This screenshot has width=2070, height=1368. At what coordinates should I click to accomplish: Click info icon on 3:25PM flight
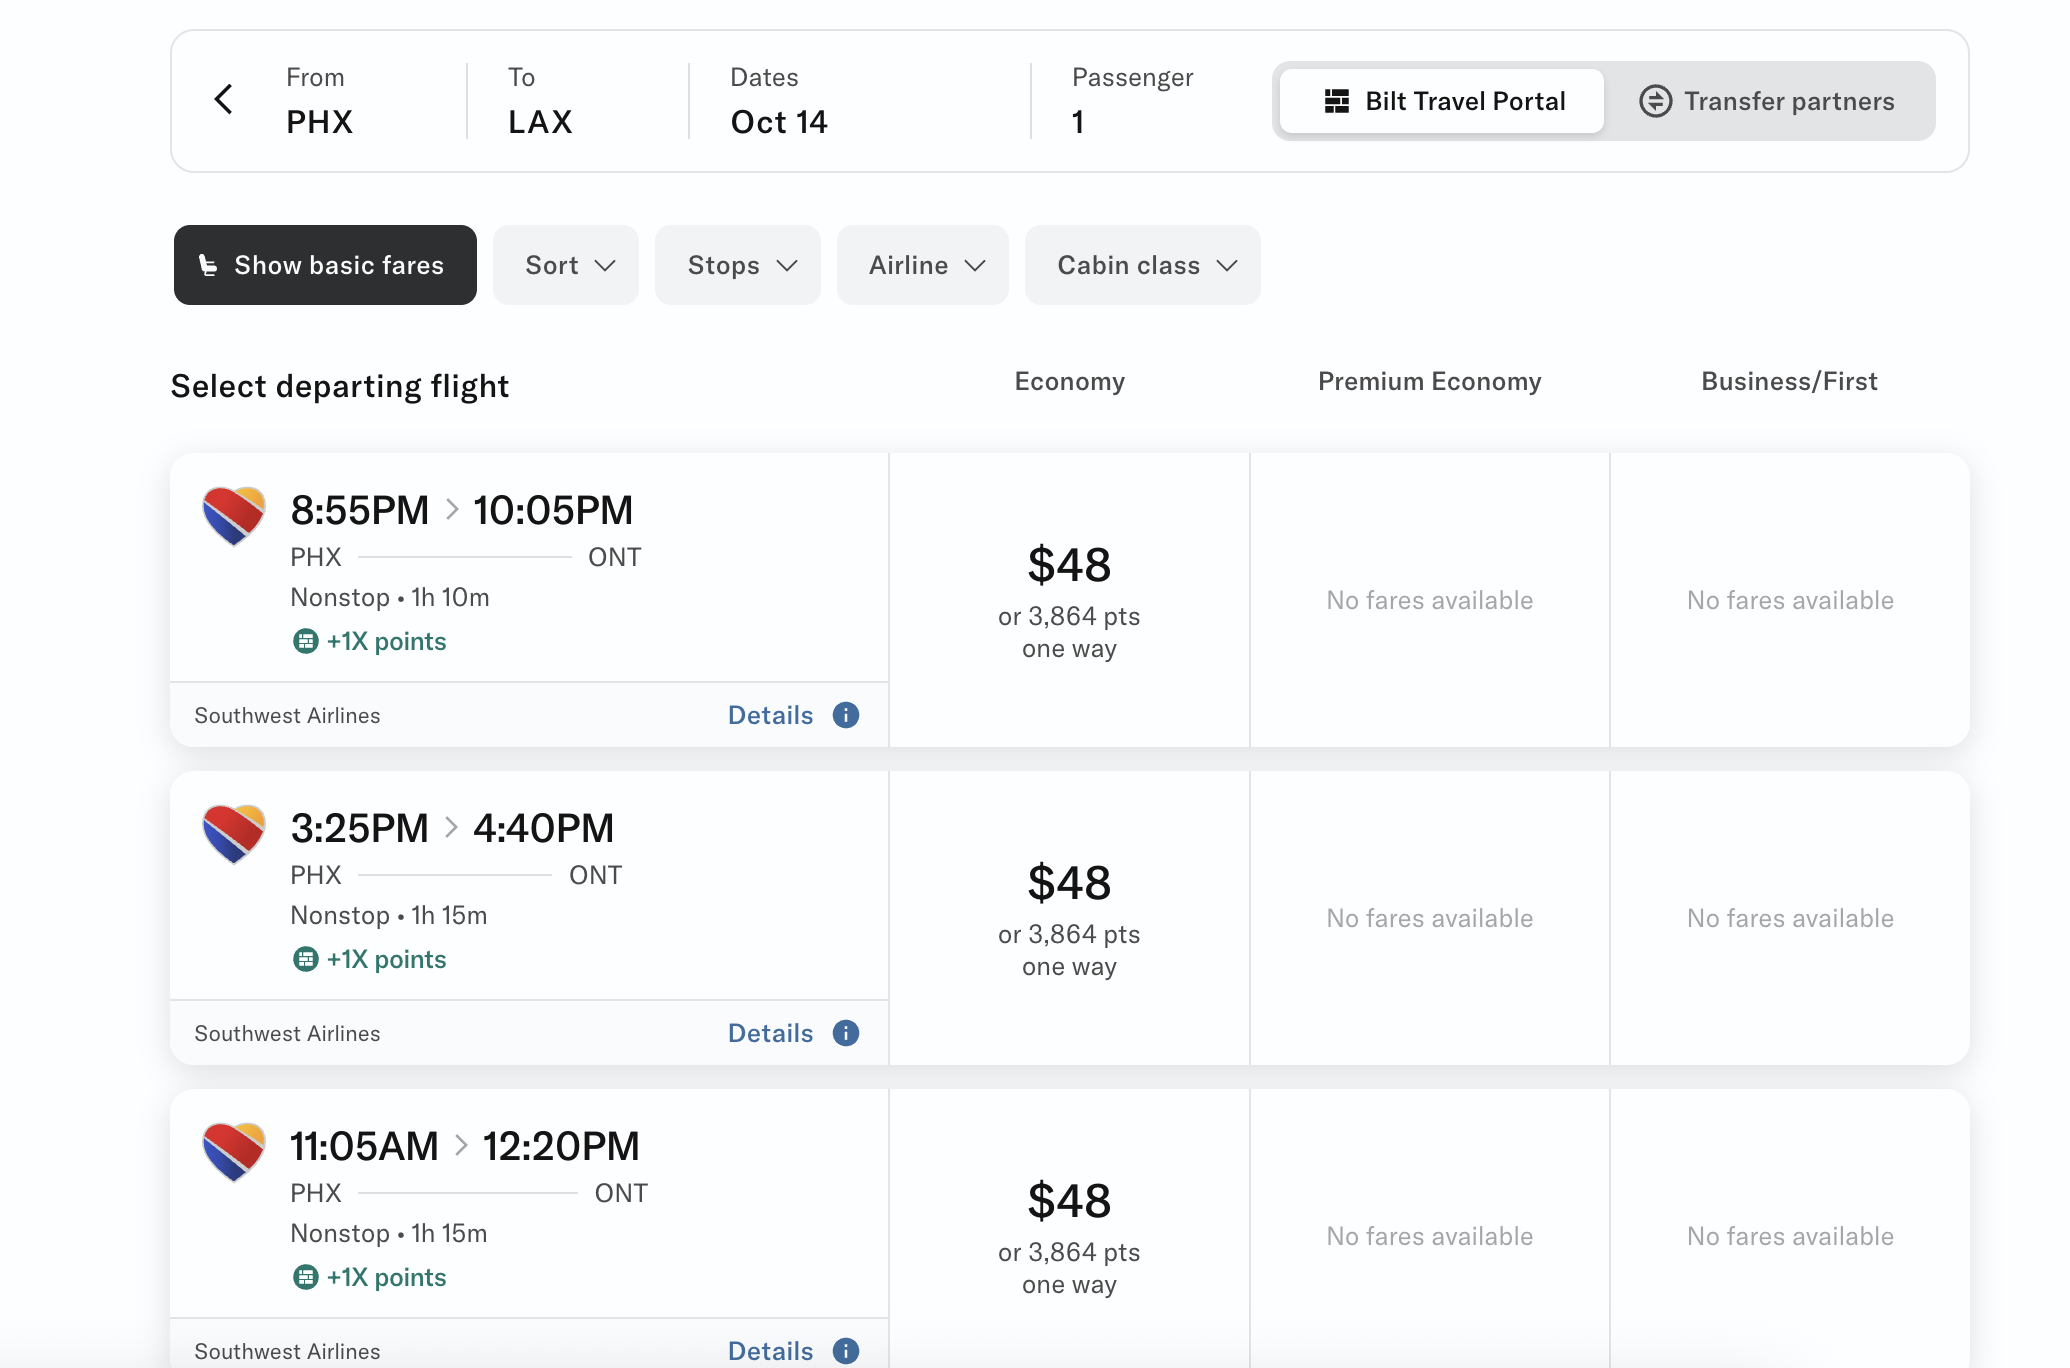coord(846,1033)
